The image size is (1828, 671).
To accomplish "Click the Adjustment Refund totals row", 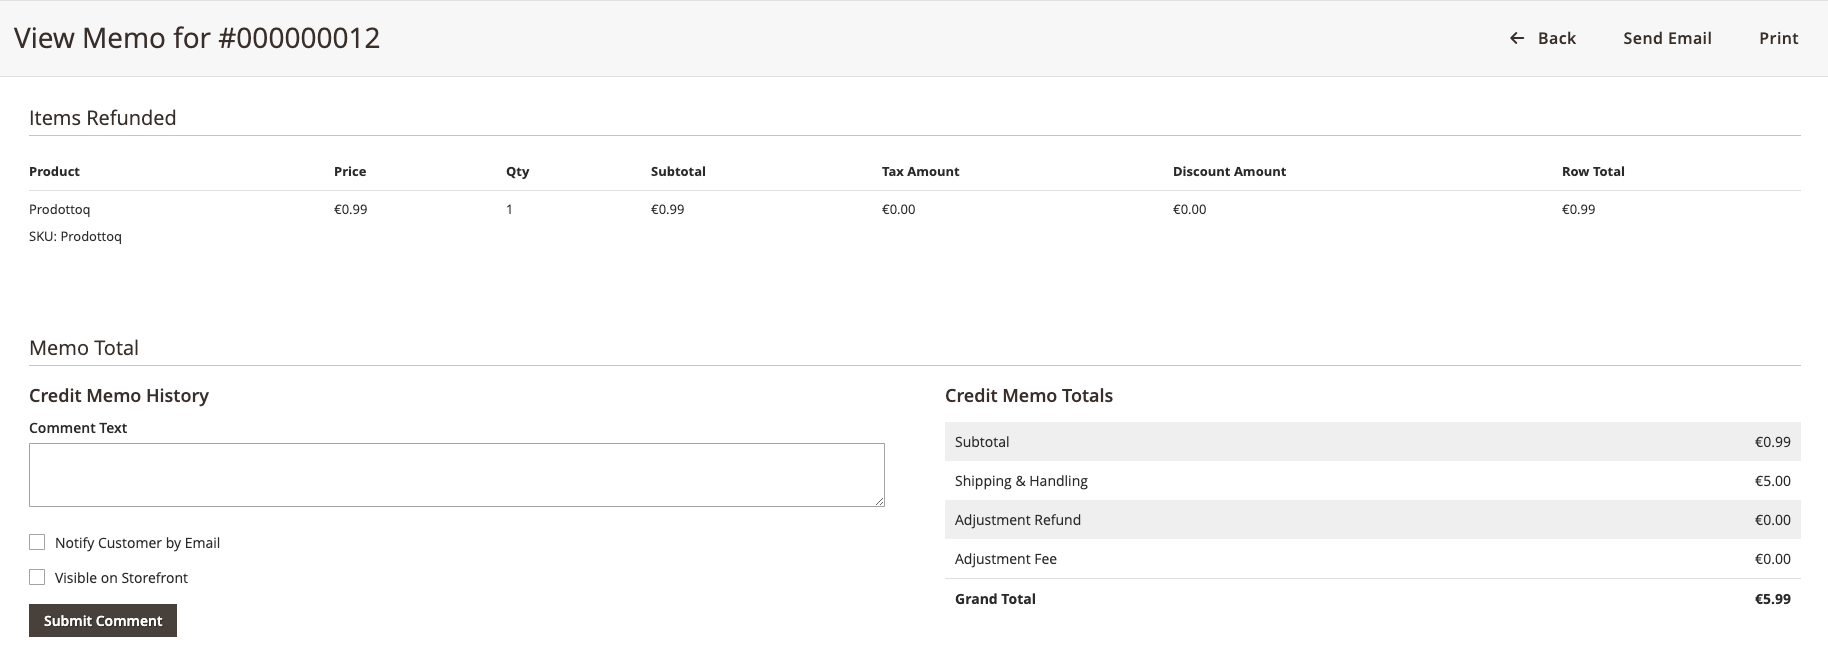I will click(1372, 520).
